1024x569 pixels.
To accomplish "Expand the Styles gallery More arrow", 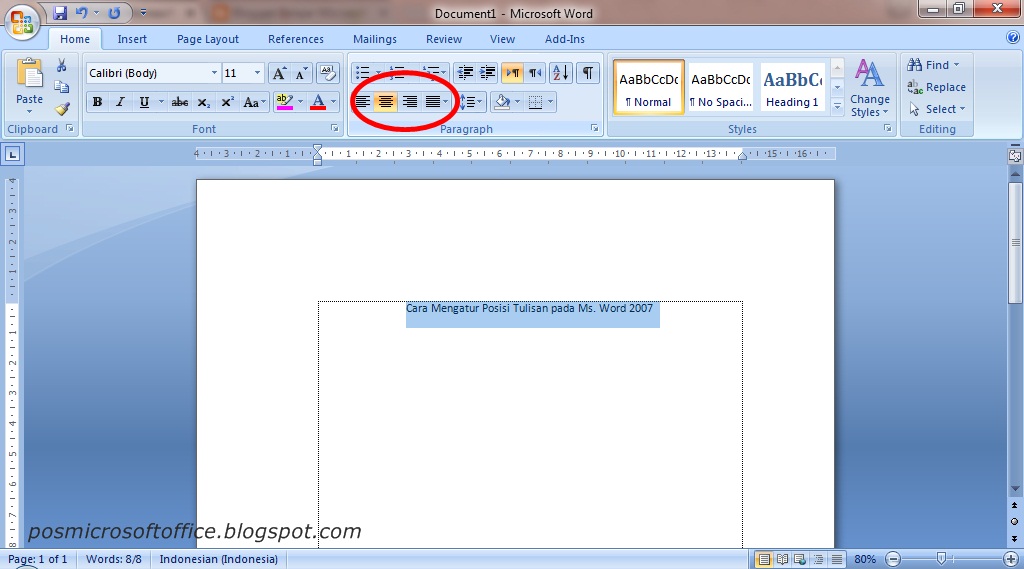I will (837, 107).
